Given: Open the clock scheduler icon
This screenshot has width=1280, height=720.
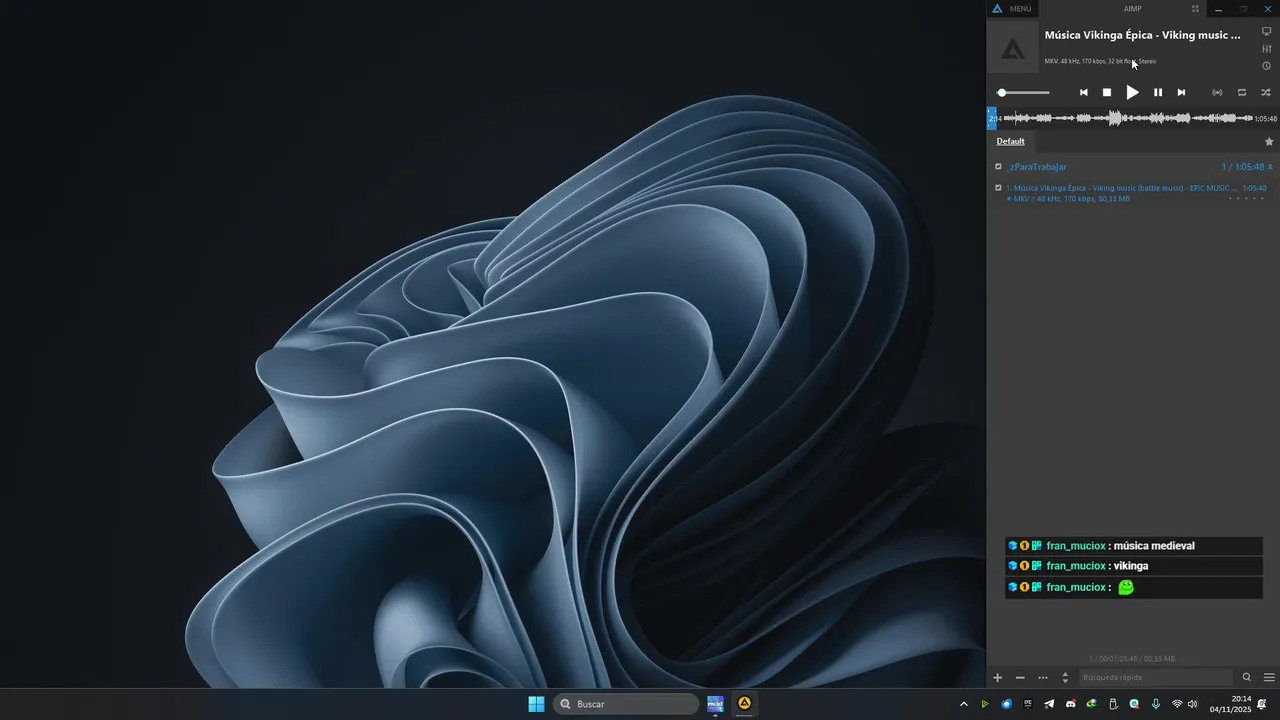Looking at the screenshot, I should point(1266,66).
